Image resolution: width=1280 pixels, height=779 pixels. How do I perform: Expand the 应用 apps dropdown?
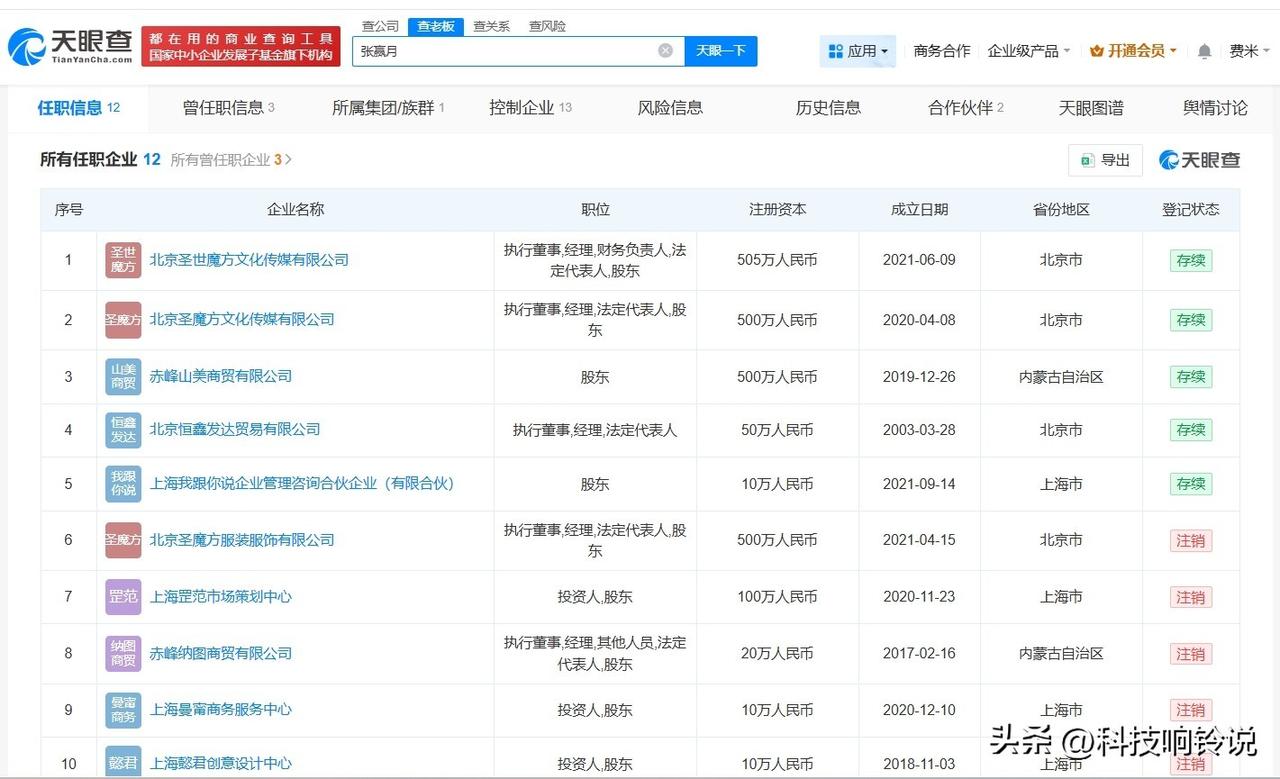tap(858, 51)
